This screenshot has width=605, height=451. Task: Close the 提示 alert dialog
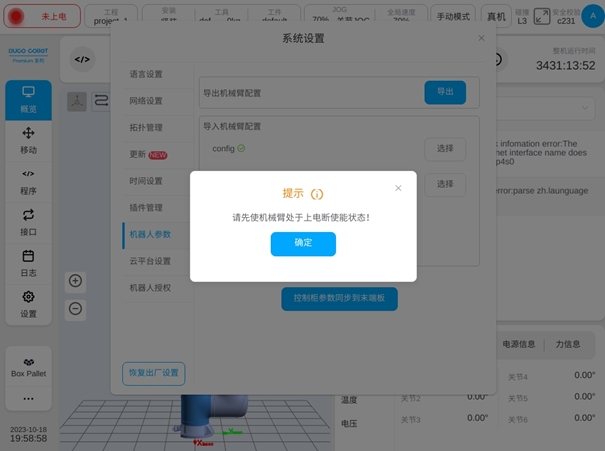398,188
